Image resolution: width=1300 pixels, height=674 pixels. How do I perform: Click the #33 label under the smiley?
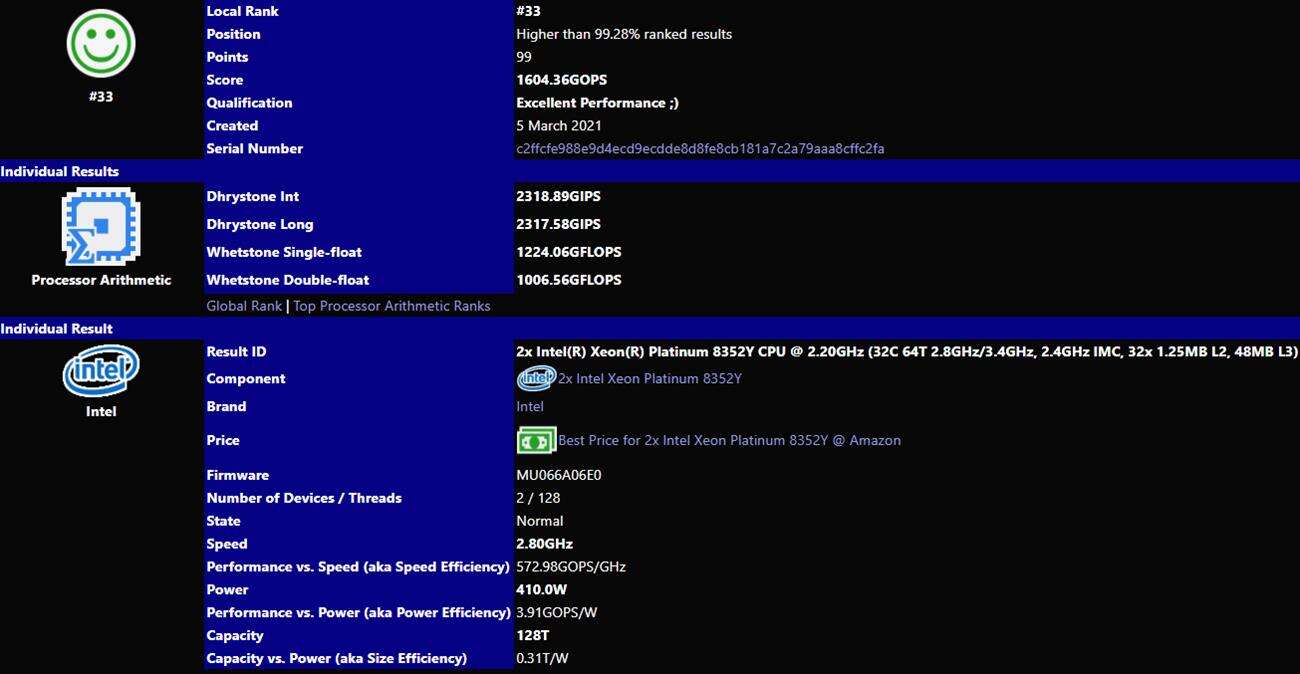101,97
